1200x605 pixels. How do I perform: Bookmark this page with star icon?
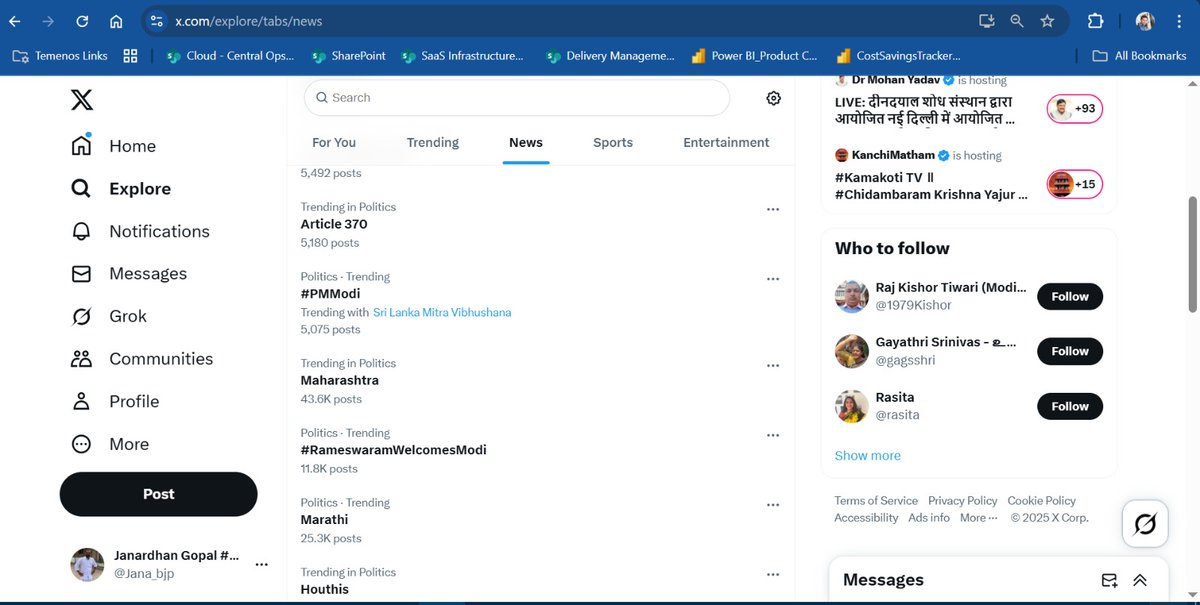1047,21
